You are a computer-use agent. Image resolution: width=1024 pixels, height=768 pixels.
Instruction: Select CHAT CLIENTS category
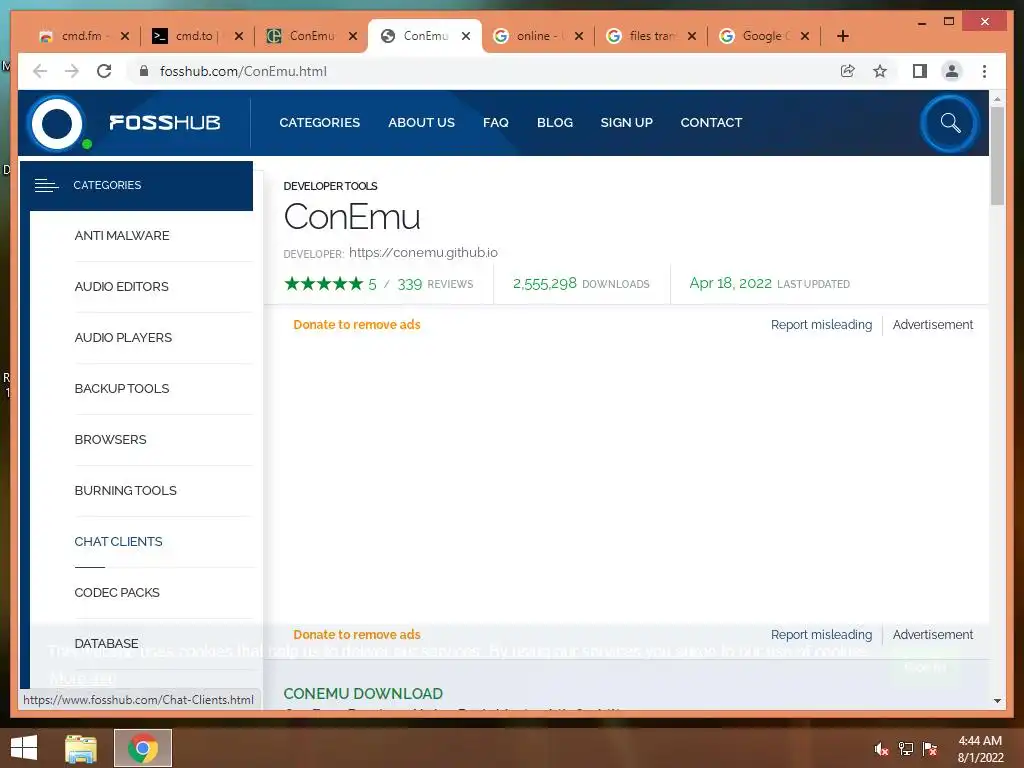118,541
